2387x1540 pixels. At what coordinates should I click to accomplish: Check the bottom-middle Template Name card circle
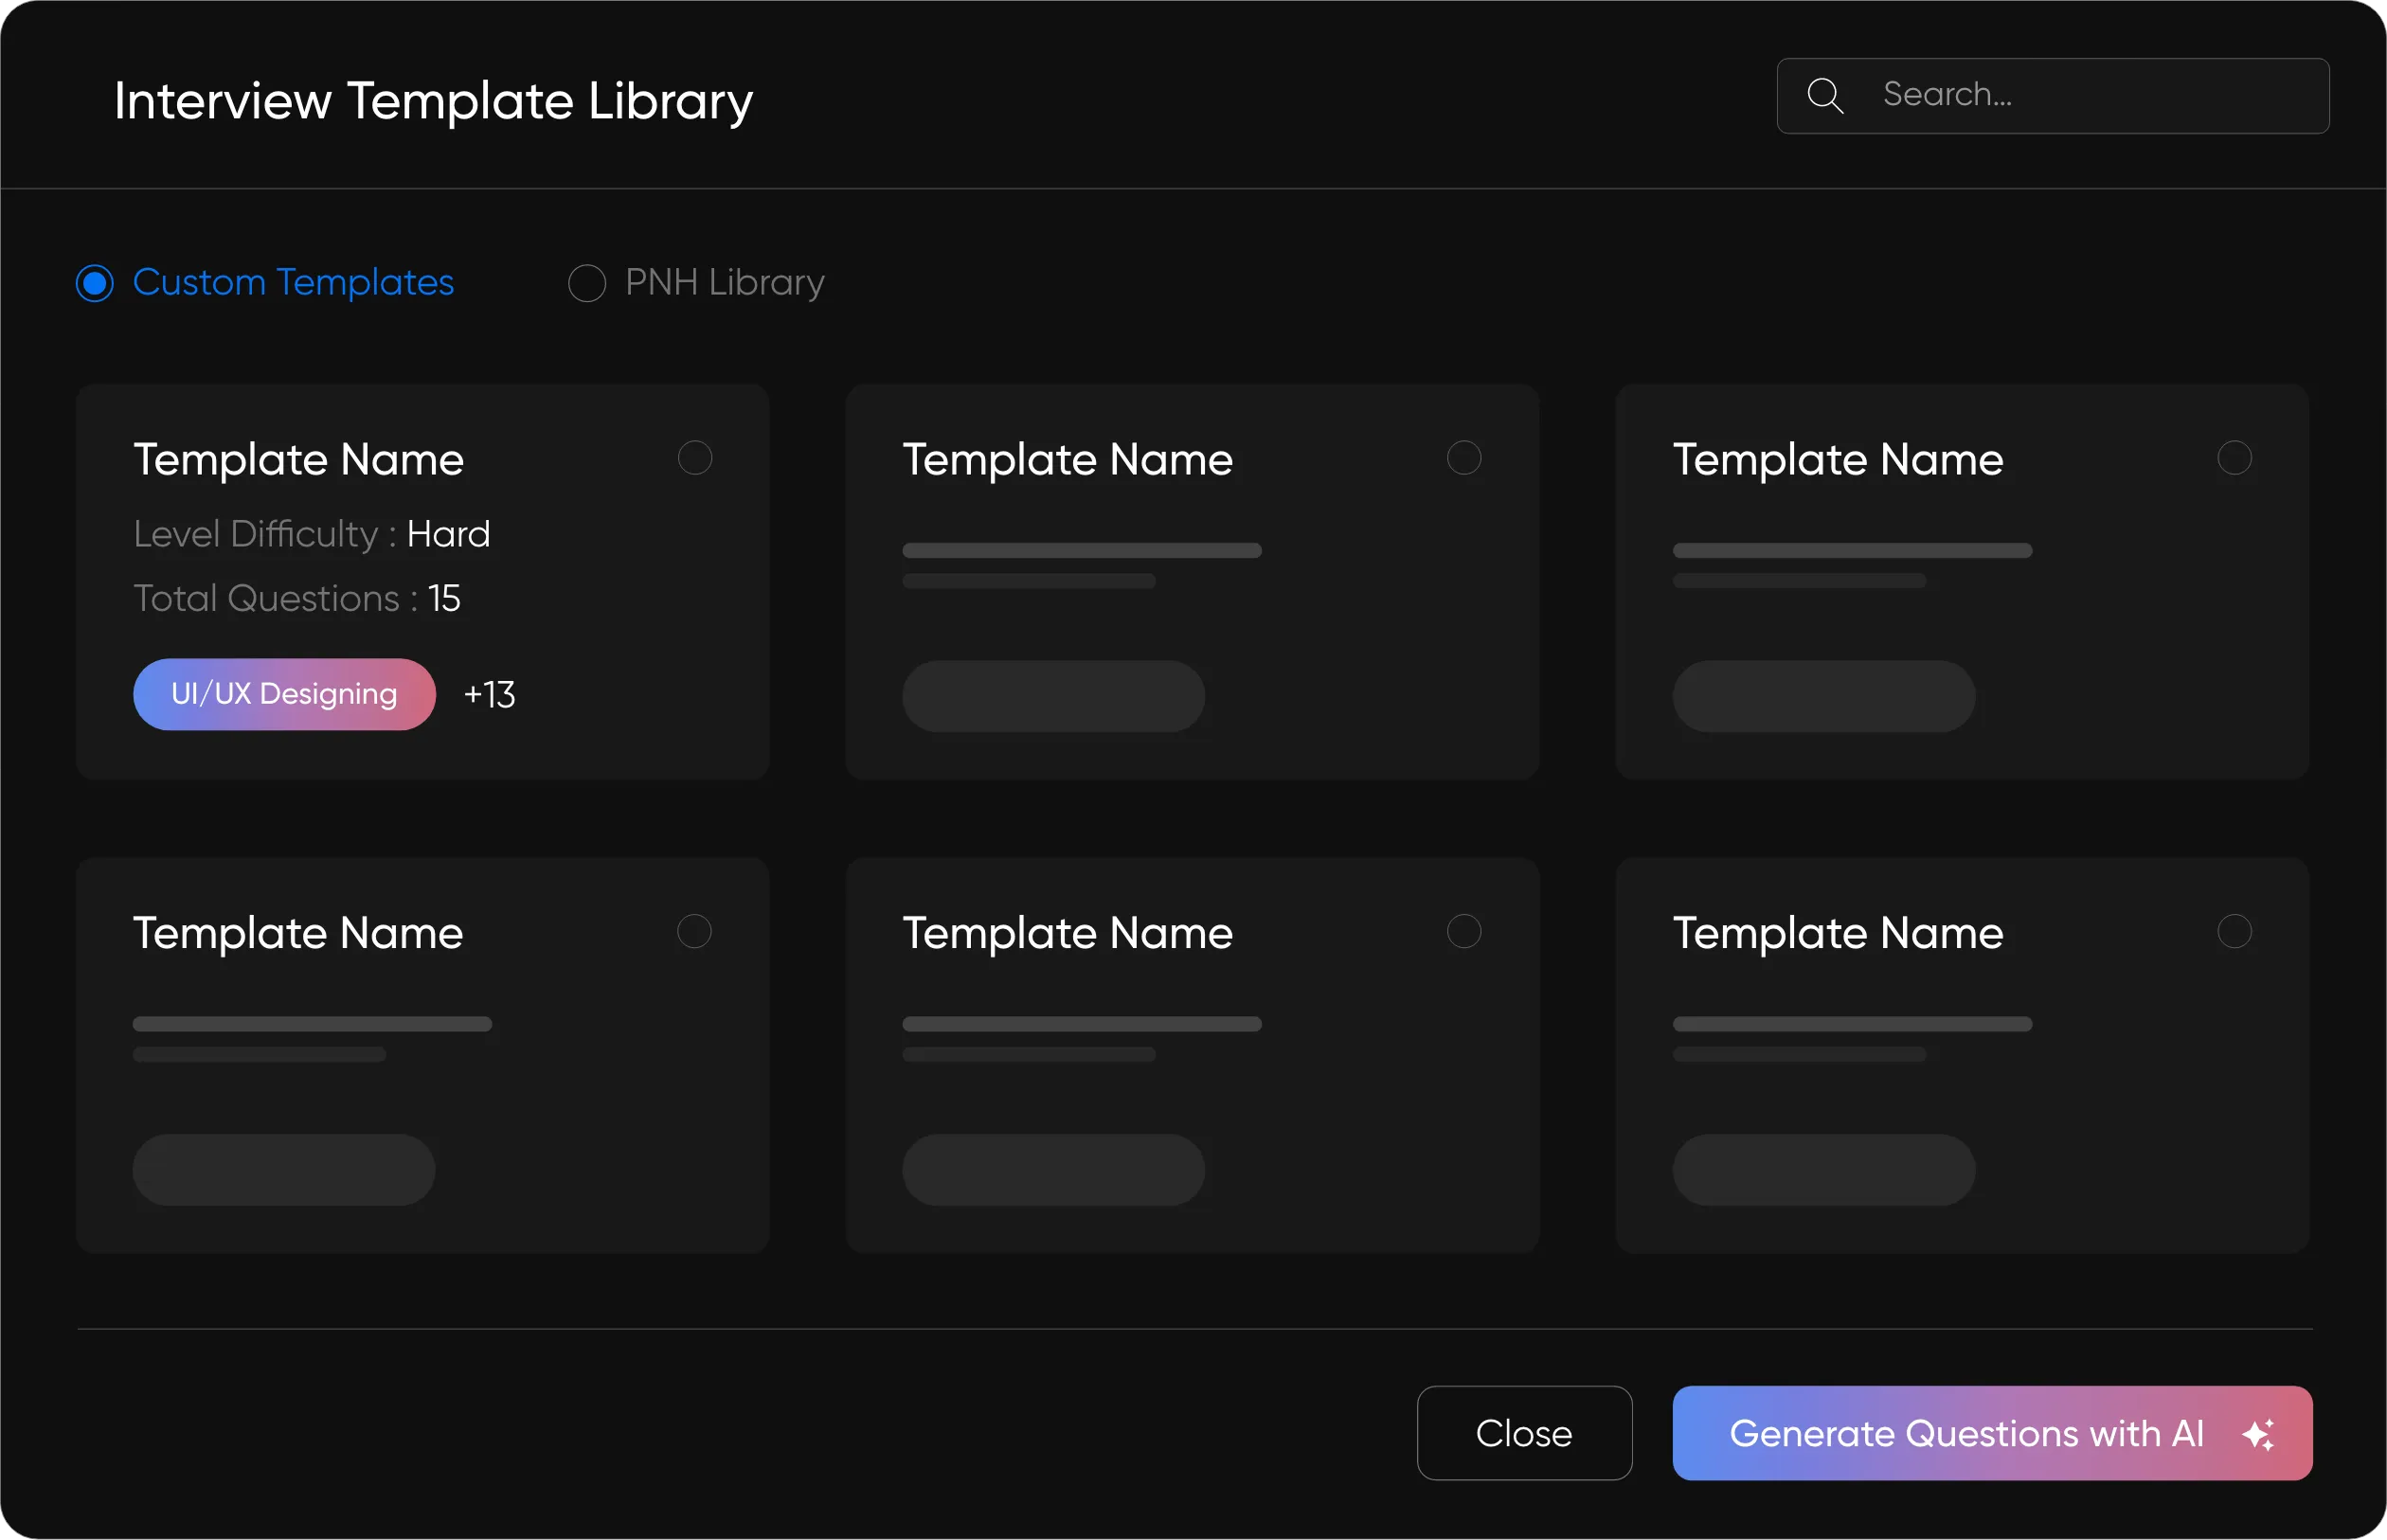1463,930
